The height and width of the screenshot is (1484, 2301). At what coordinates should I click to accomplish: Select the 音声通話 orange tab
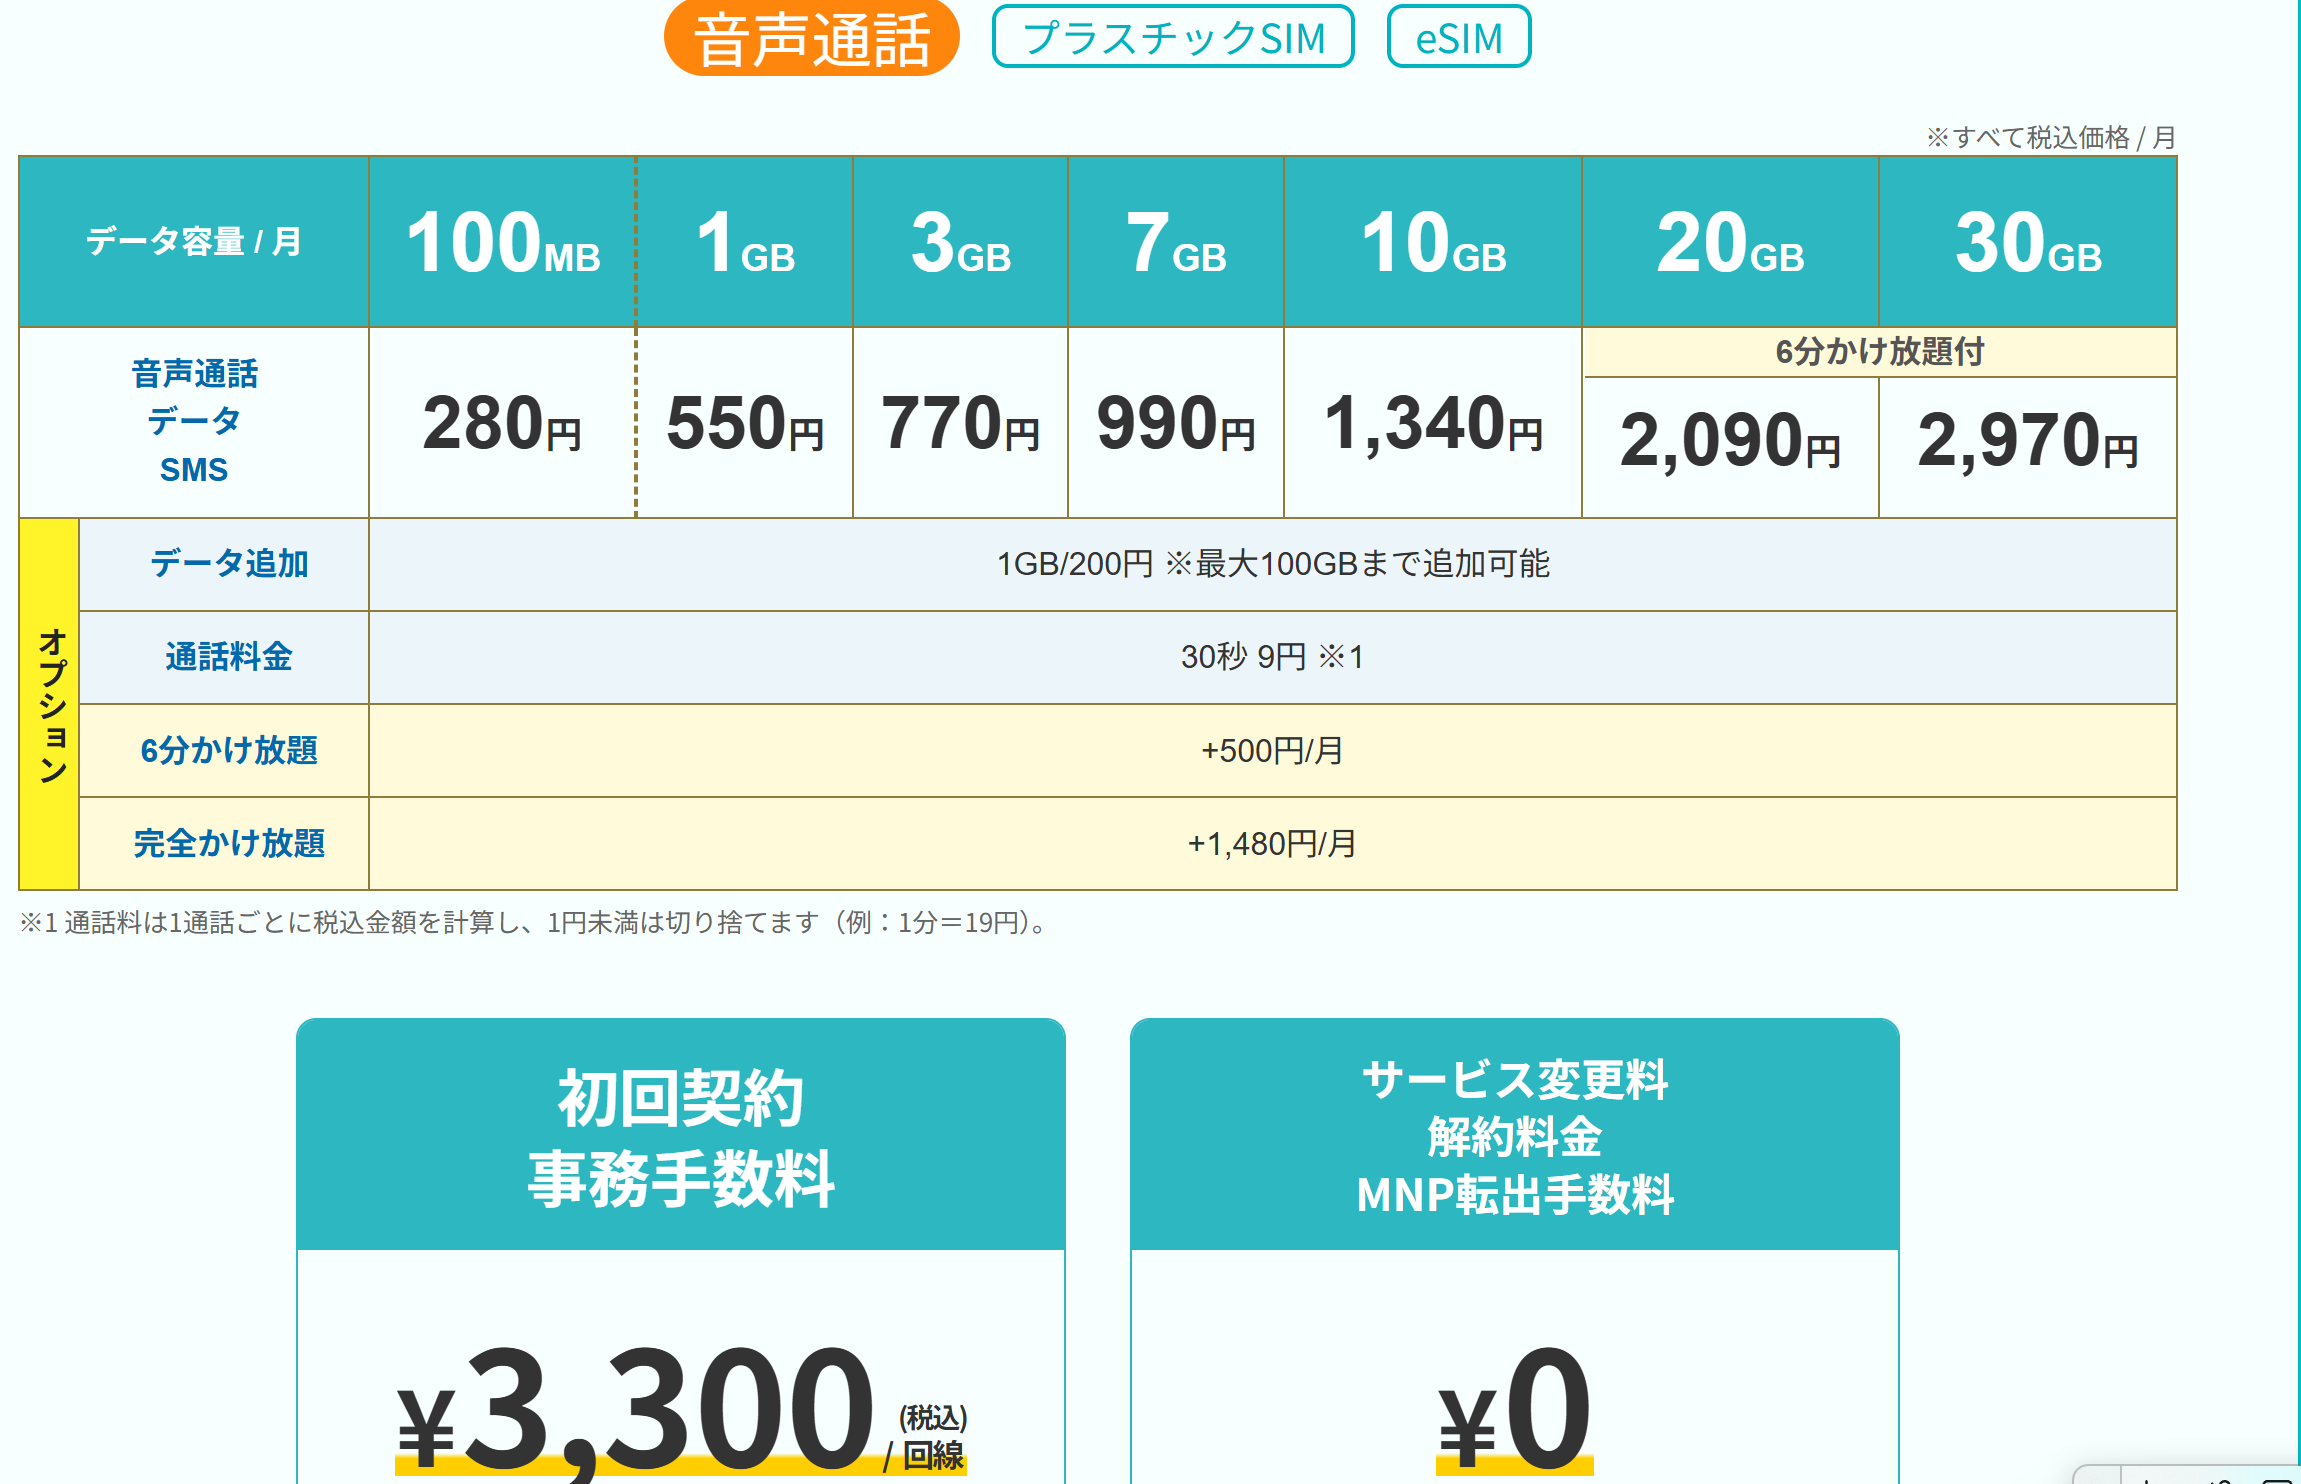811,40
